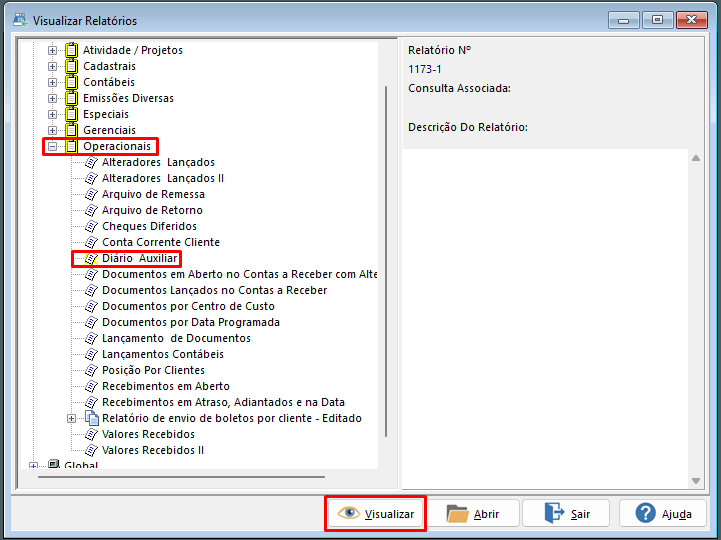This screenshot has width=721, height=540.
Task: Click the report icon of Valores Recebidos II
Action: coord(92,450)
